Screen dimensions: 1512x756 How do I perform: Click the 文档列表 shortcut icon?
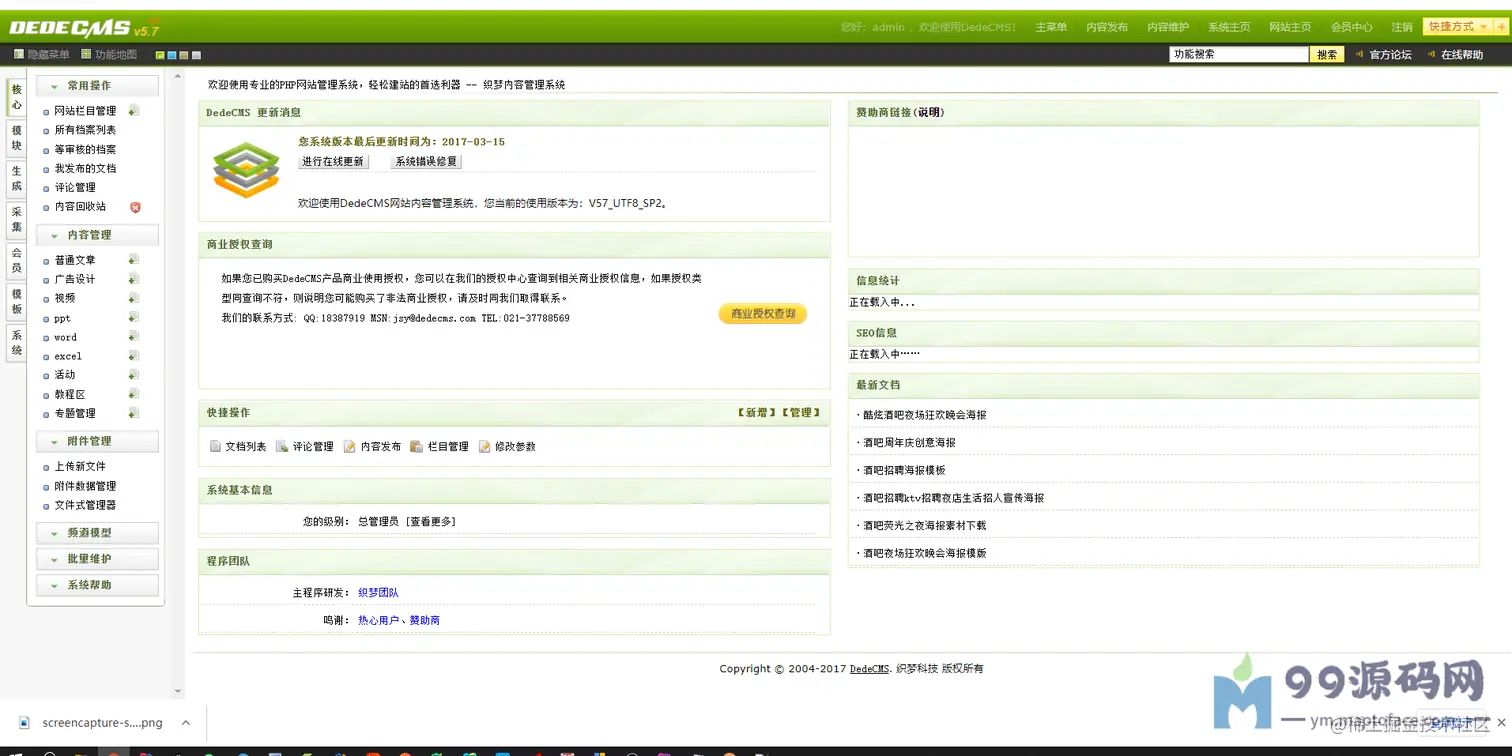pyautogui.click(x=215, y=446)
